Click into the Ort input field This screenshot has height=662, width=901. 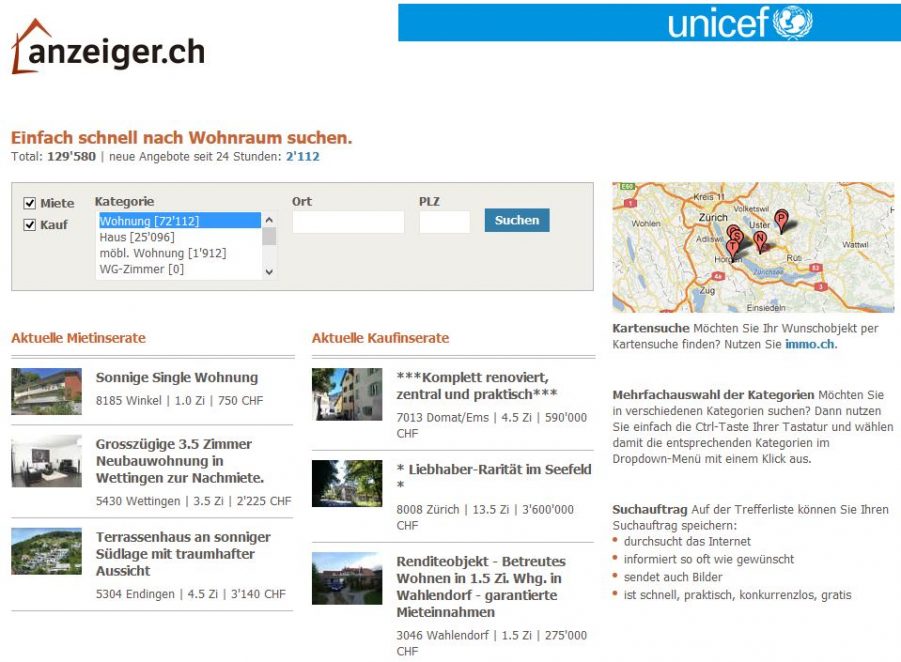347,222
